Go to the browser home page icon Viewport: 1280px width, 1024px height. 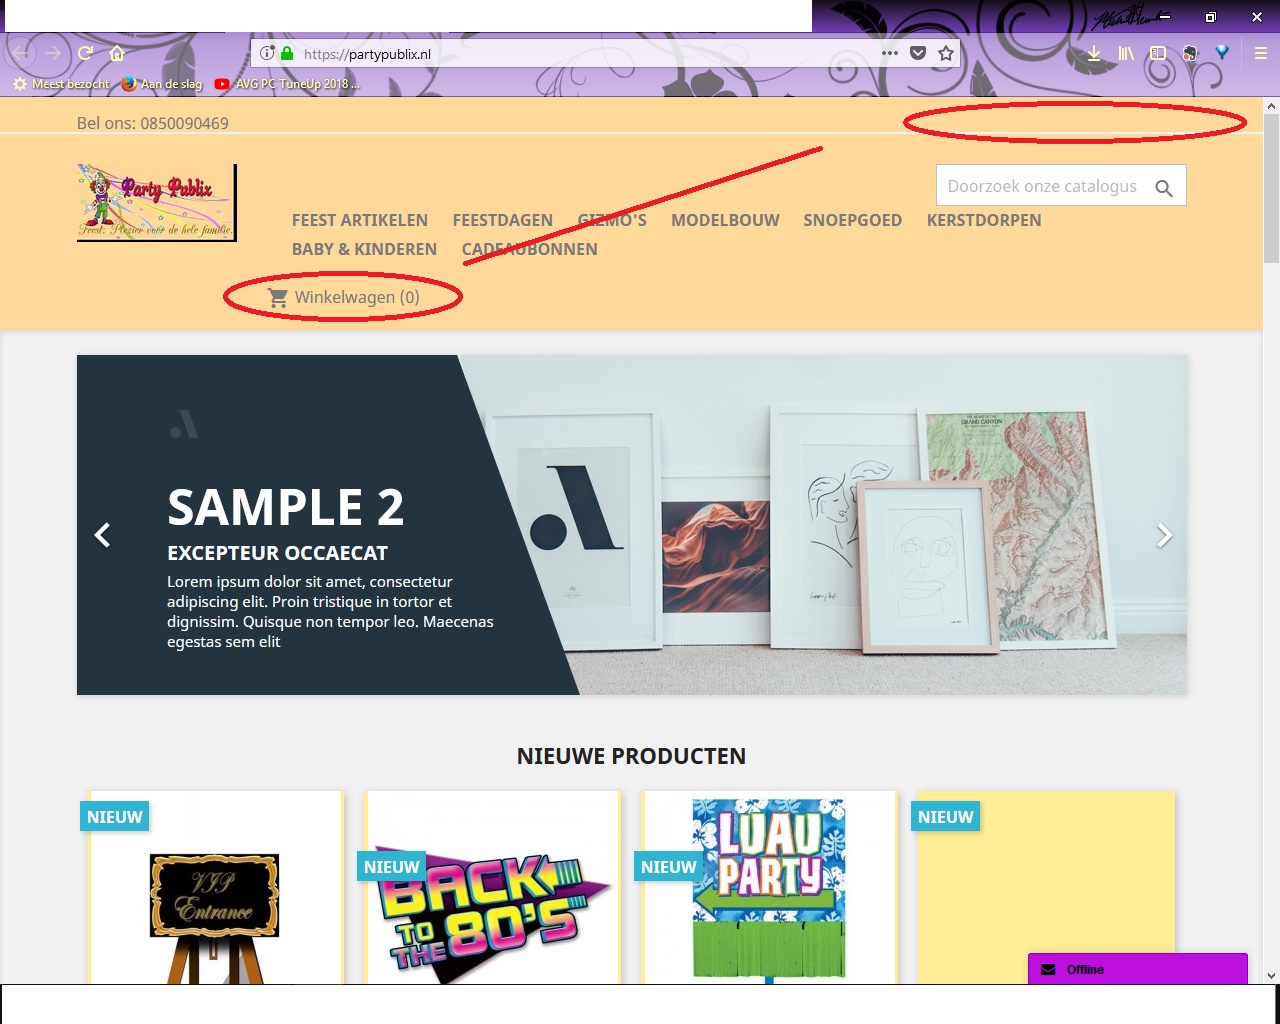coord(117,53)
